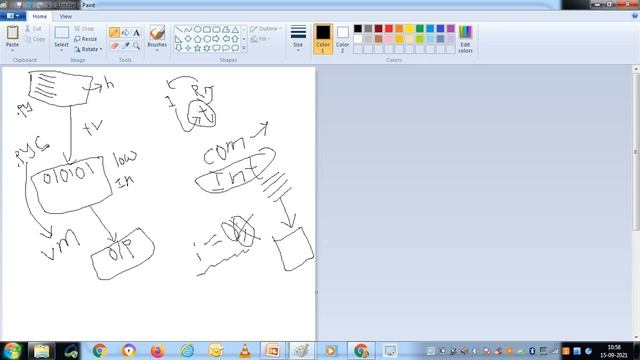Click the Crop button
The height and width of the screenshot is (360, 640).
(x=84, y=29)
